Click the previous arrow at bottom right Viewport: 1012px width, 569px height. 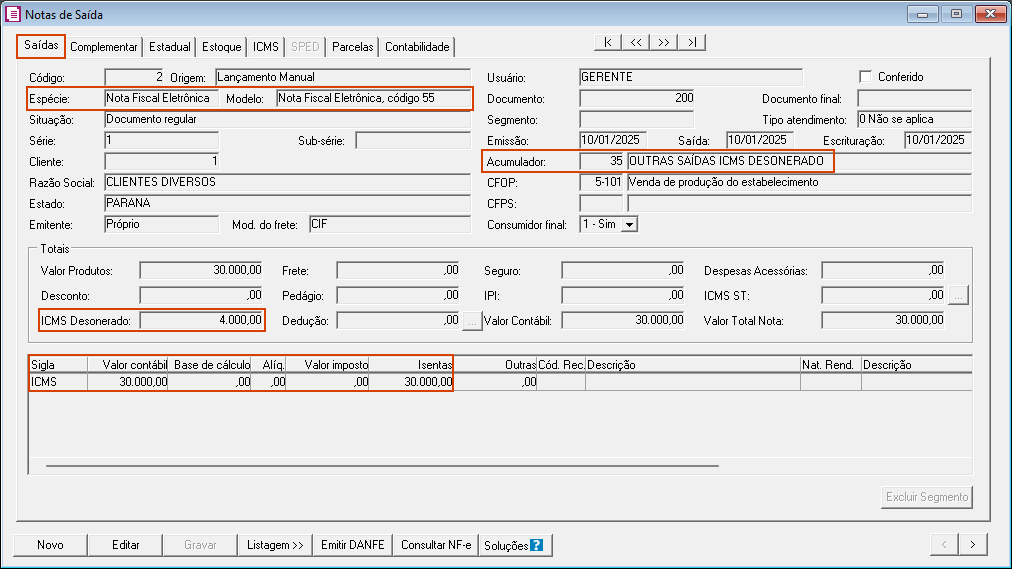[944, 544]
